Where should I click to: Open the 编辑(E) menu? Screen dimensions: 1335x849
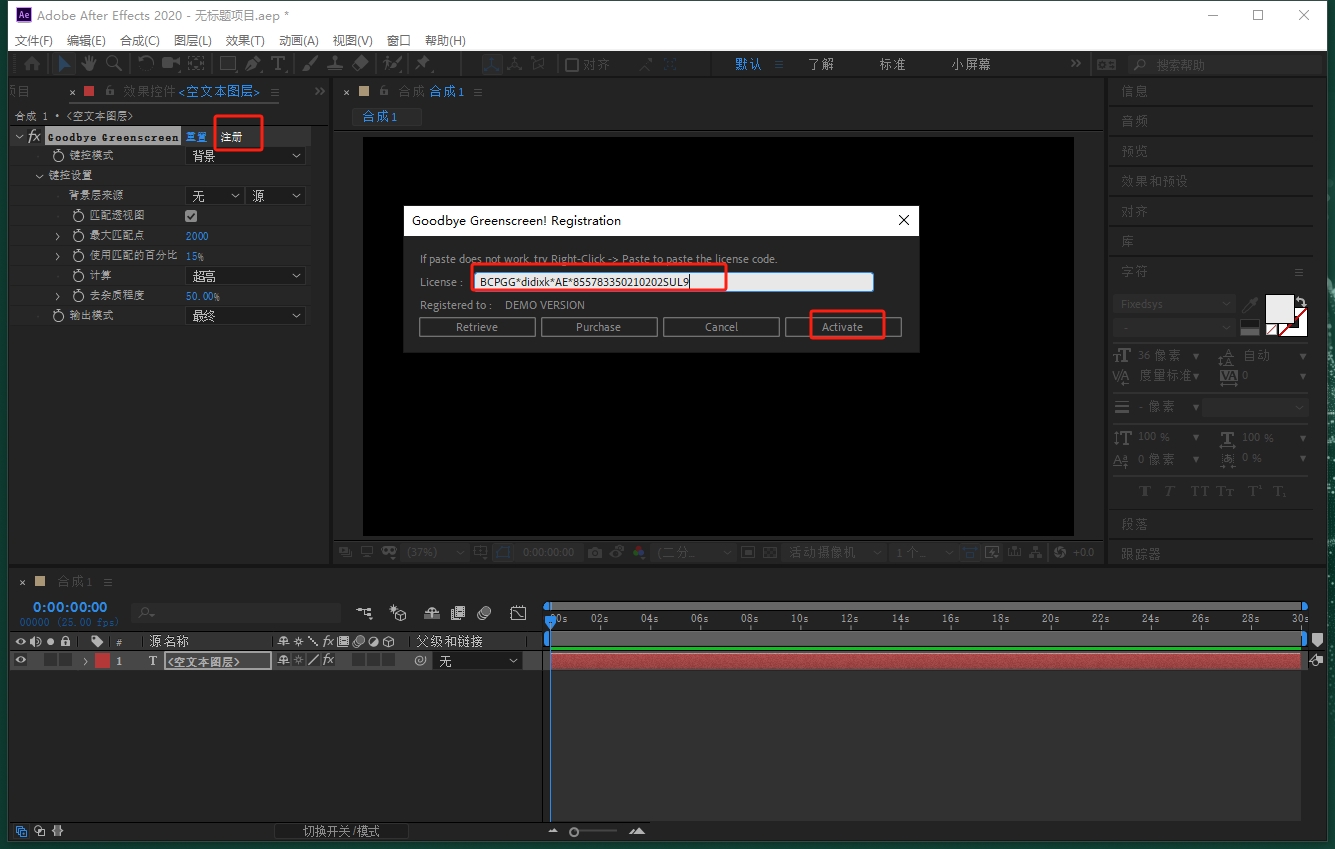click(86, 40)
